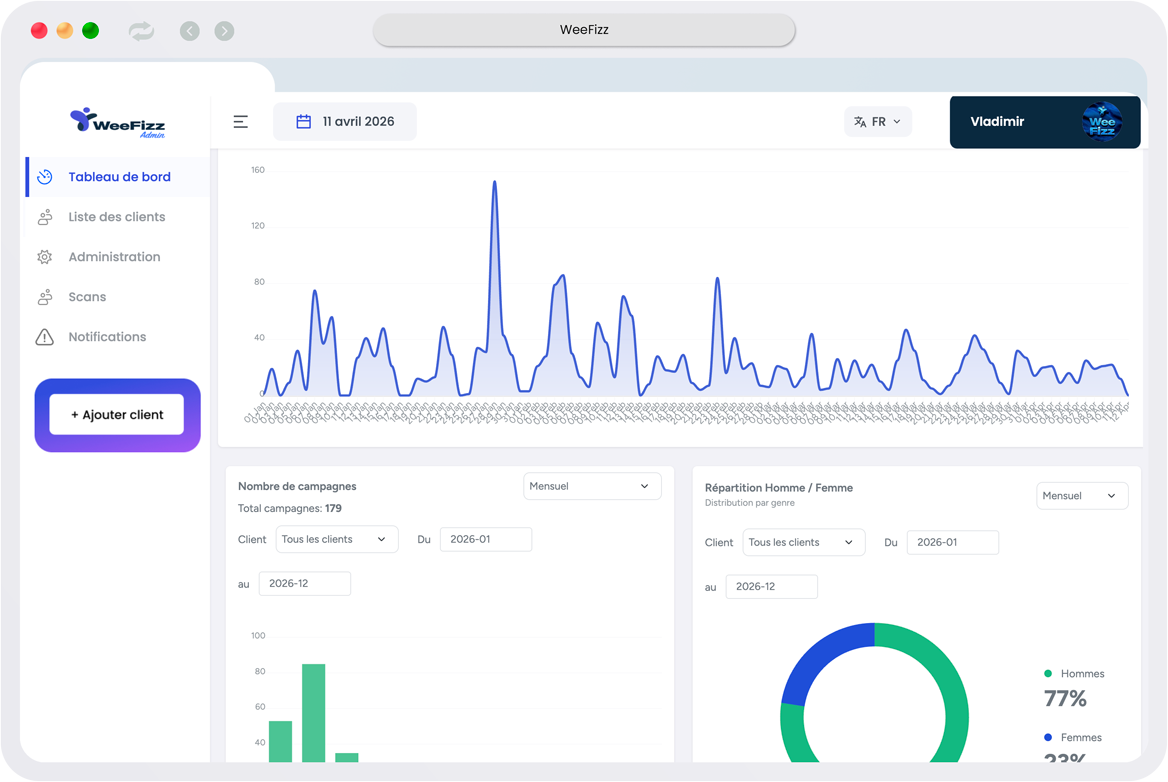Click the Notifications warning triangle icon
The height and width of the screenshot is (782, 1168).
click(x=45, y=337)
